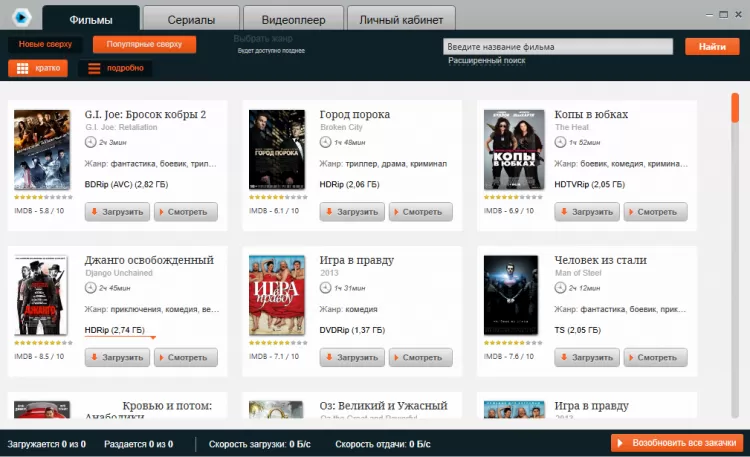The height and width of the screenshot is (457, 750).
Task: Focus the movie title search field
Action: coord(558,46)
